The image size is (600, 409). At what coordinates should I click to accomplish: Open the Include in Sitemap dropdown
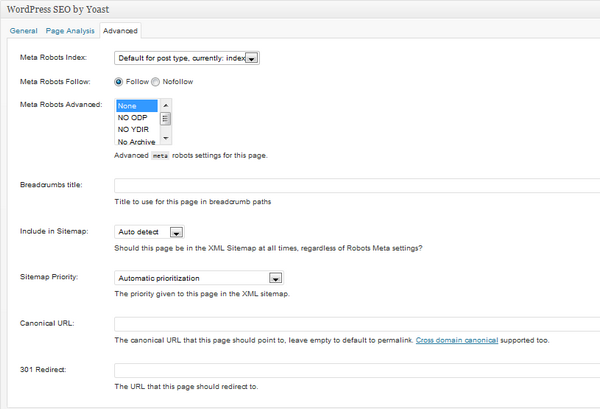149,232
